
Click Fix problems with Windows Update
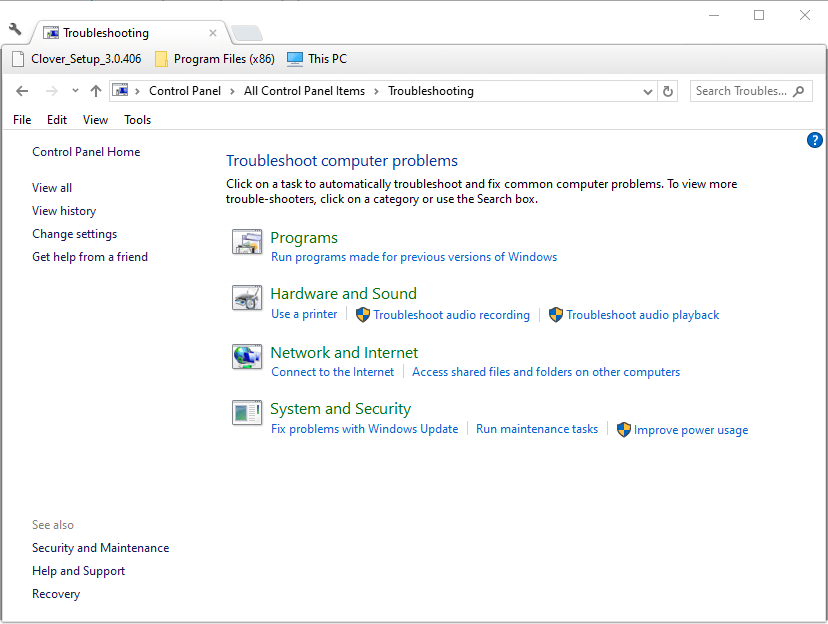(364, 429)
